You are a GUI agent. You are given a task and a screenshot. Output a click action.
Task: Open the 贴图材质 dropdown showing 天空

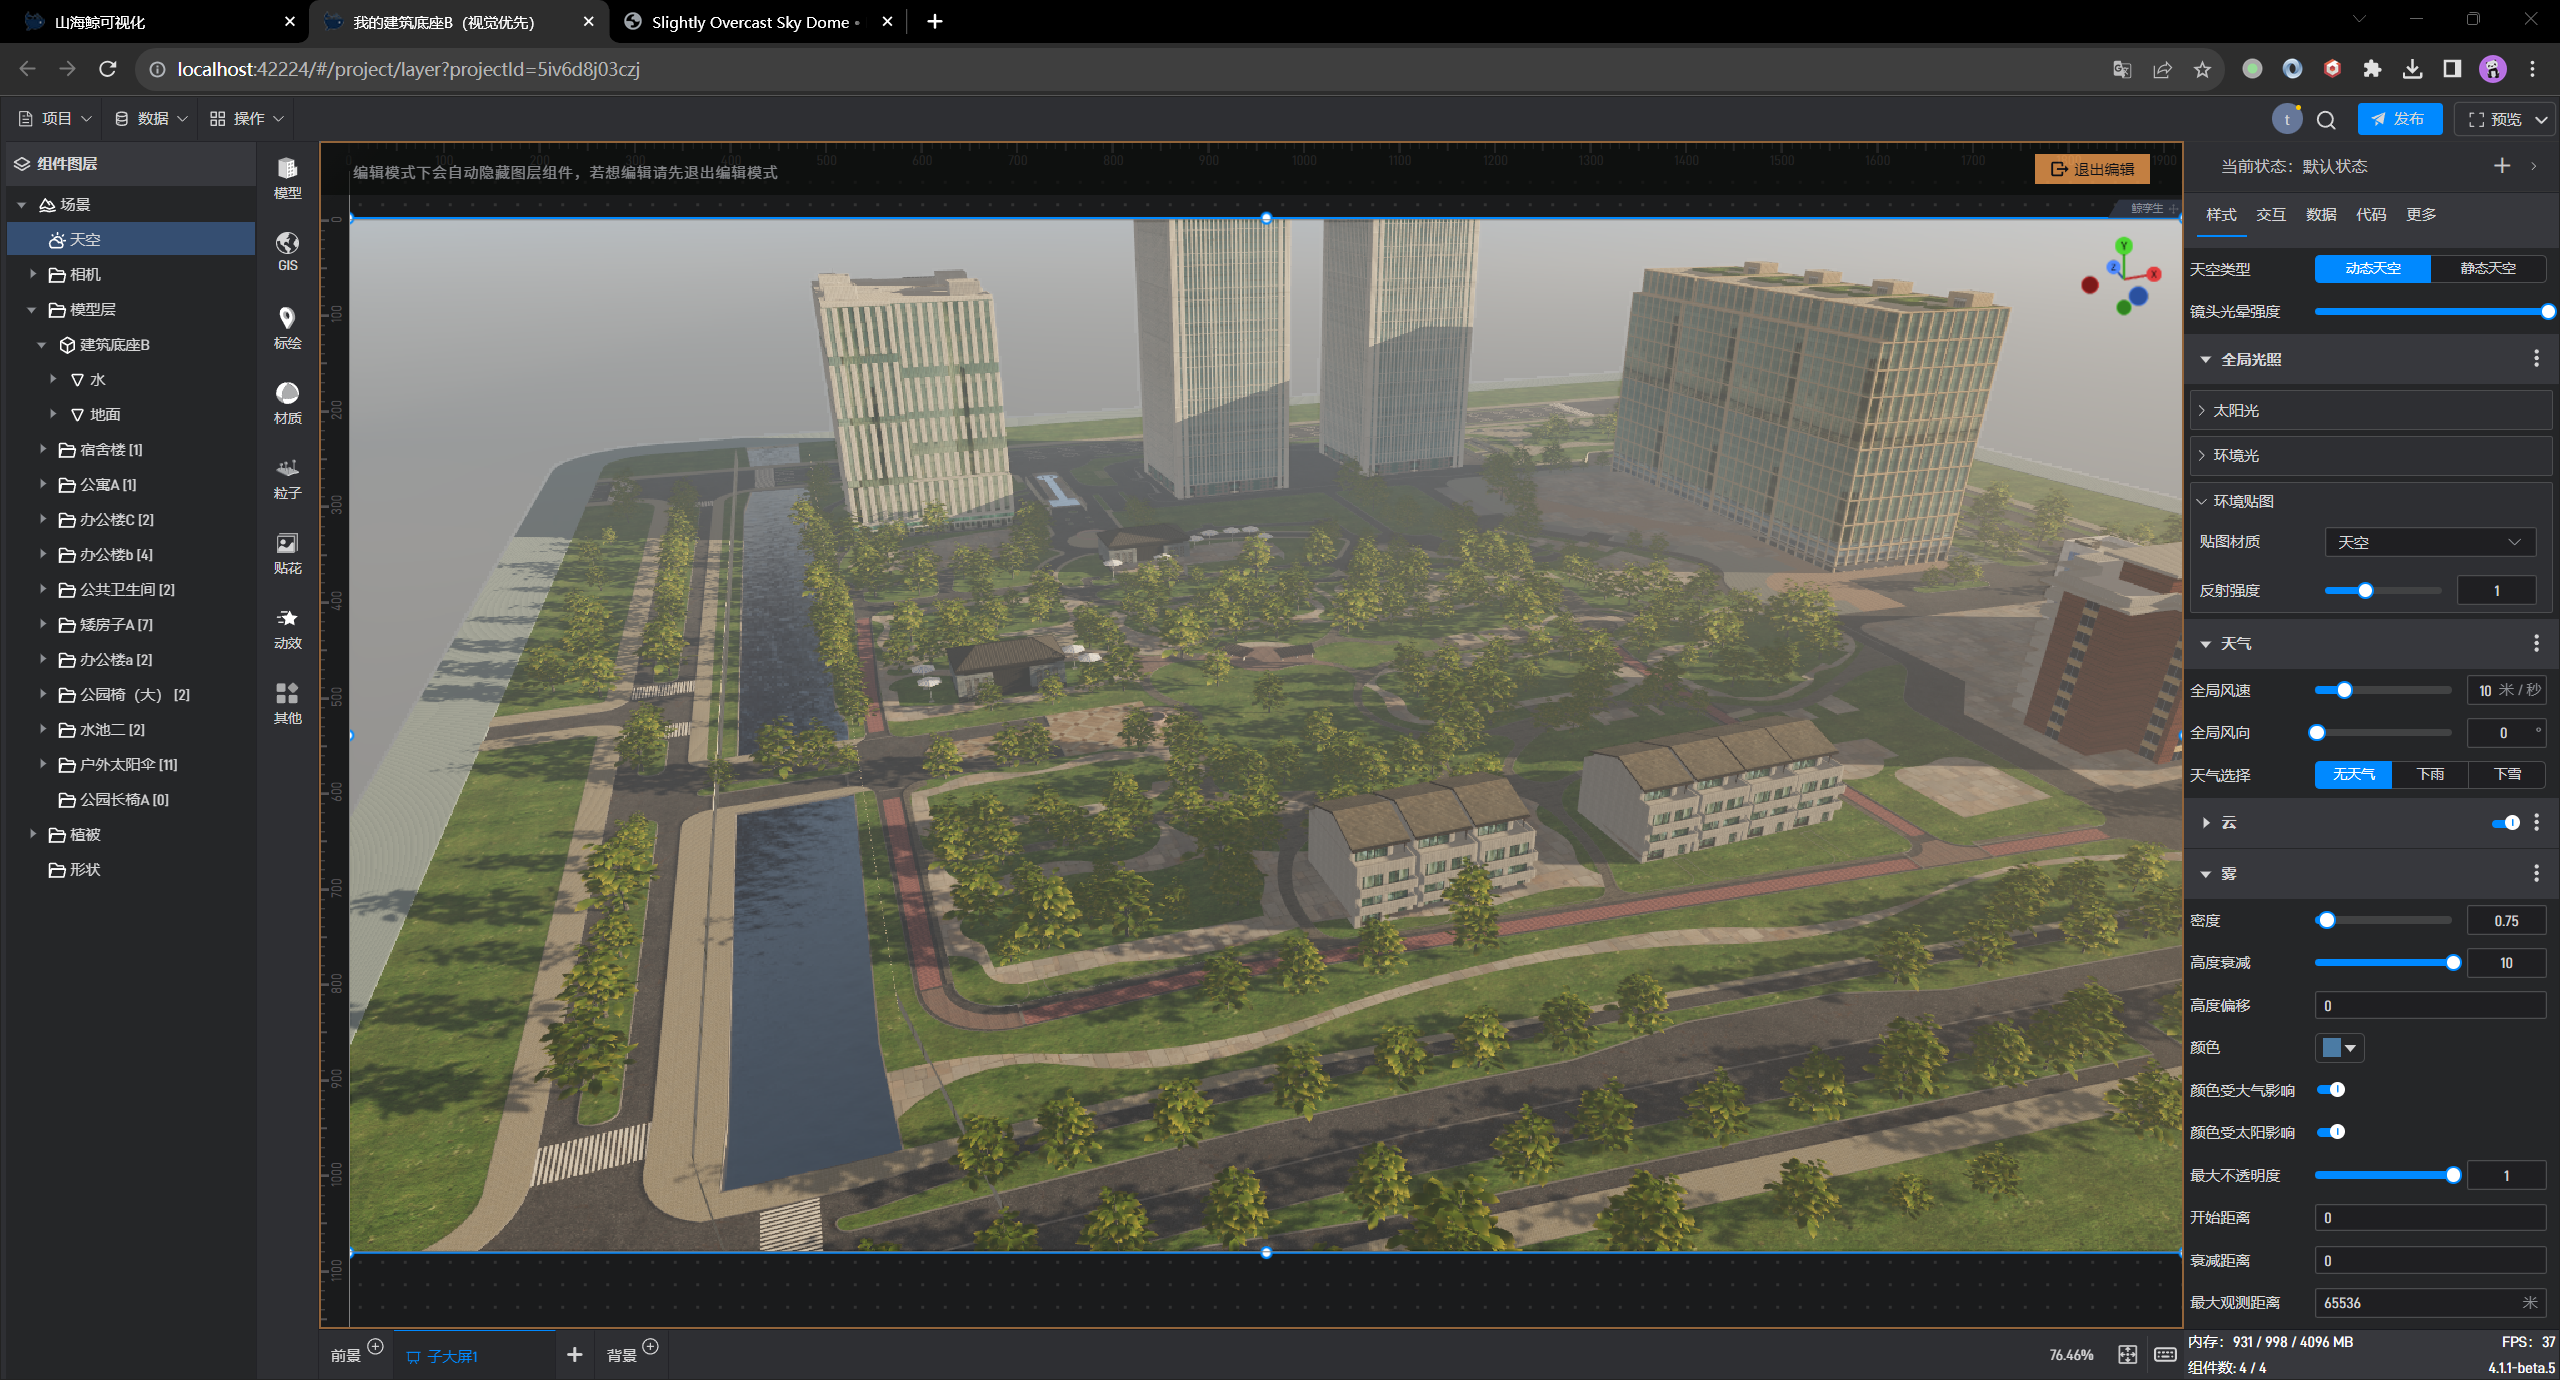tap(2429, 542)
